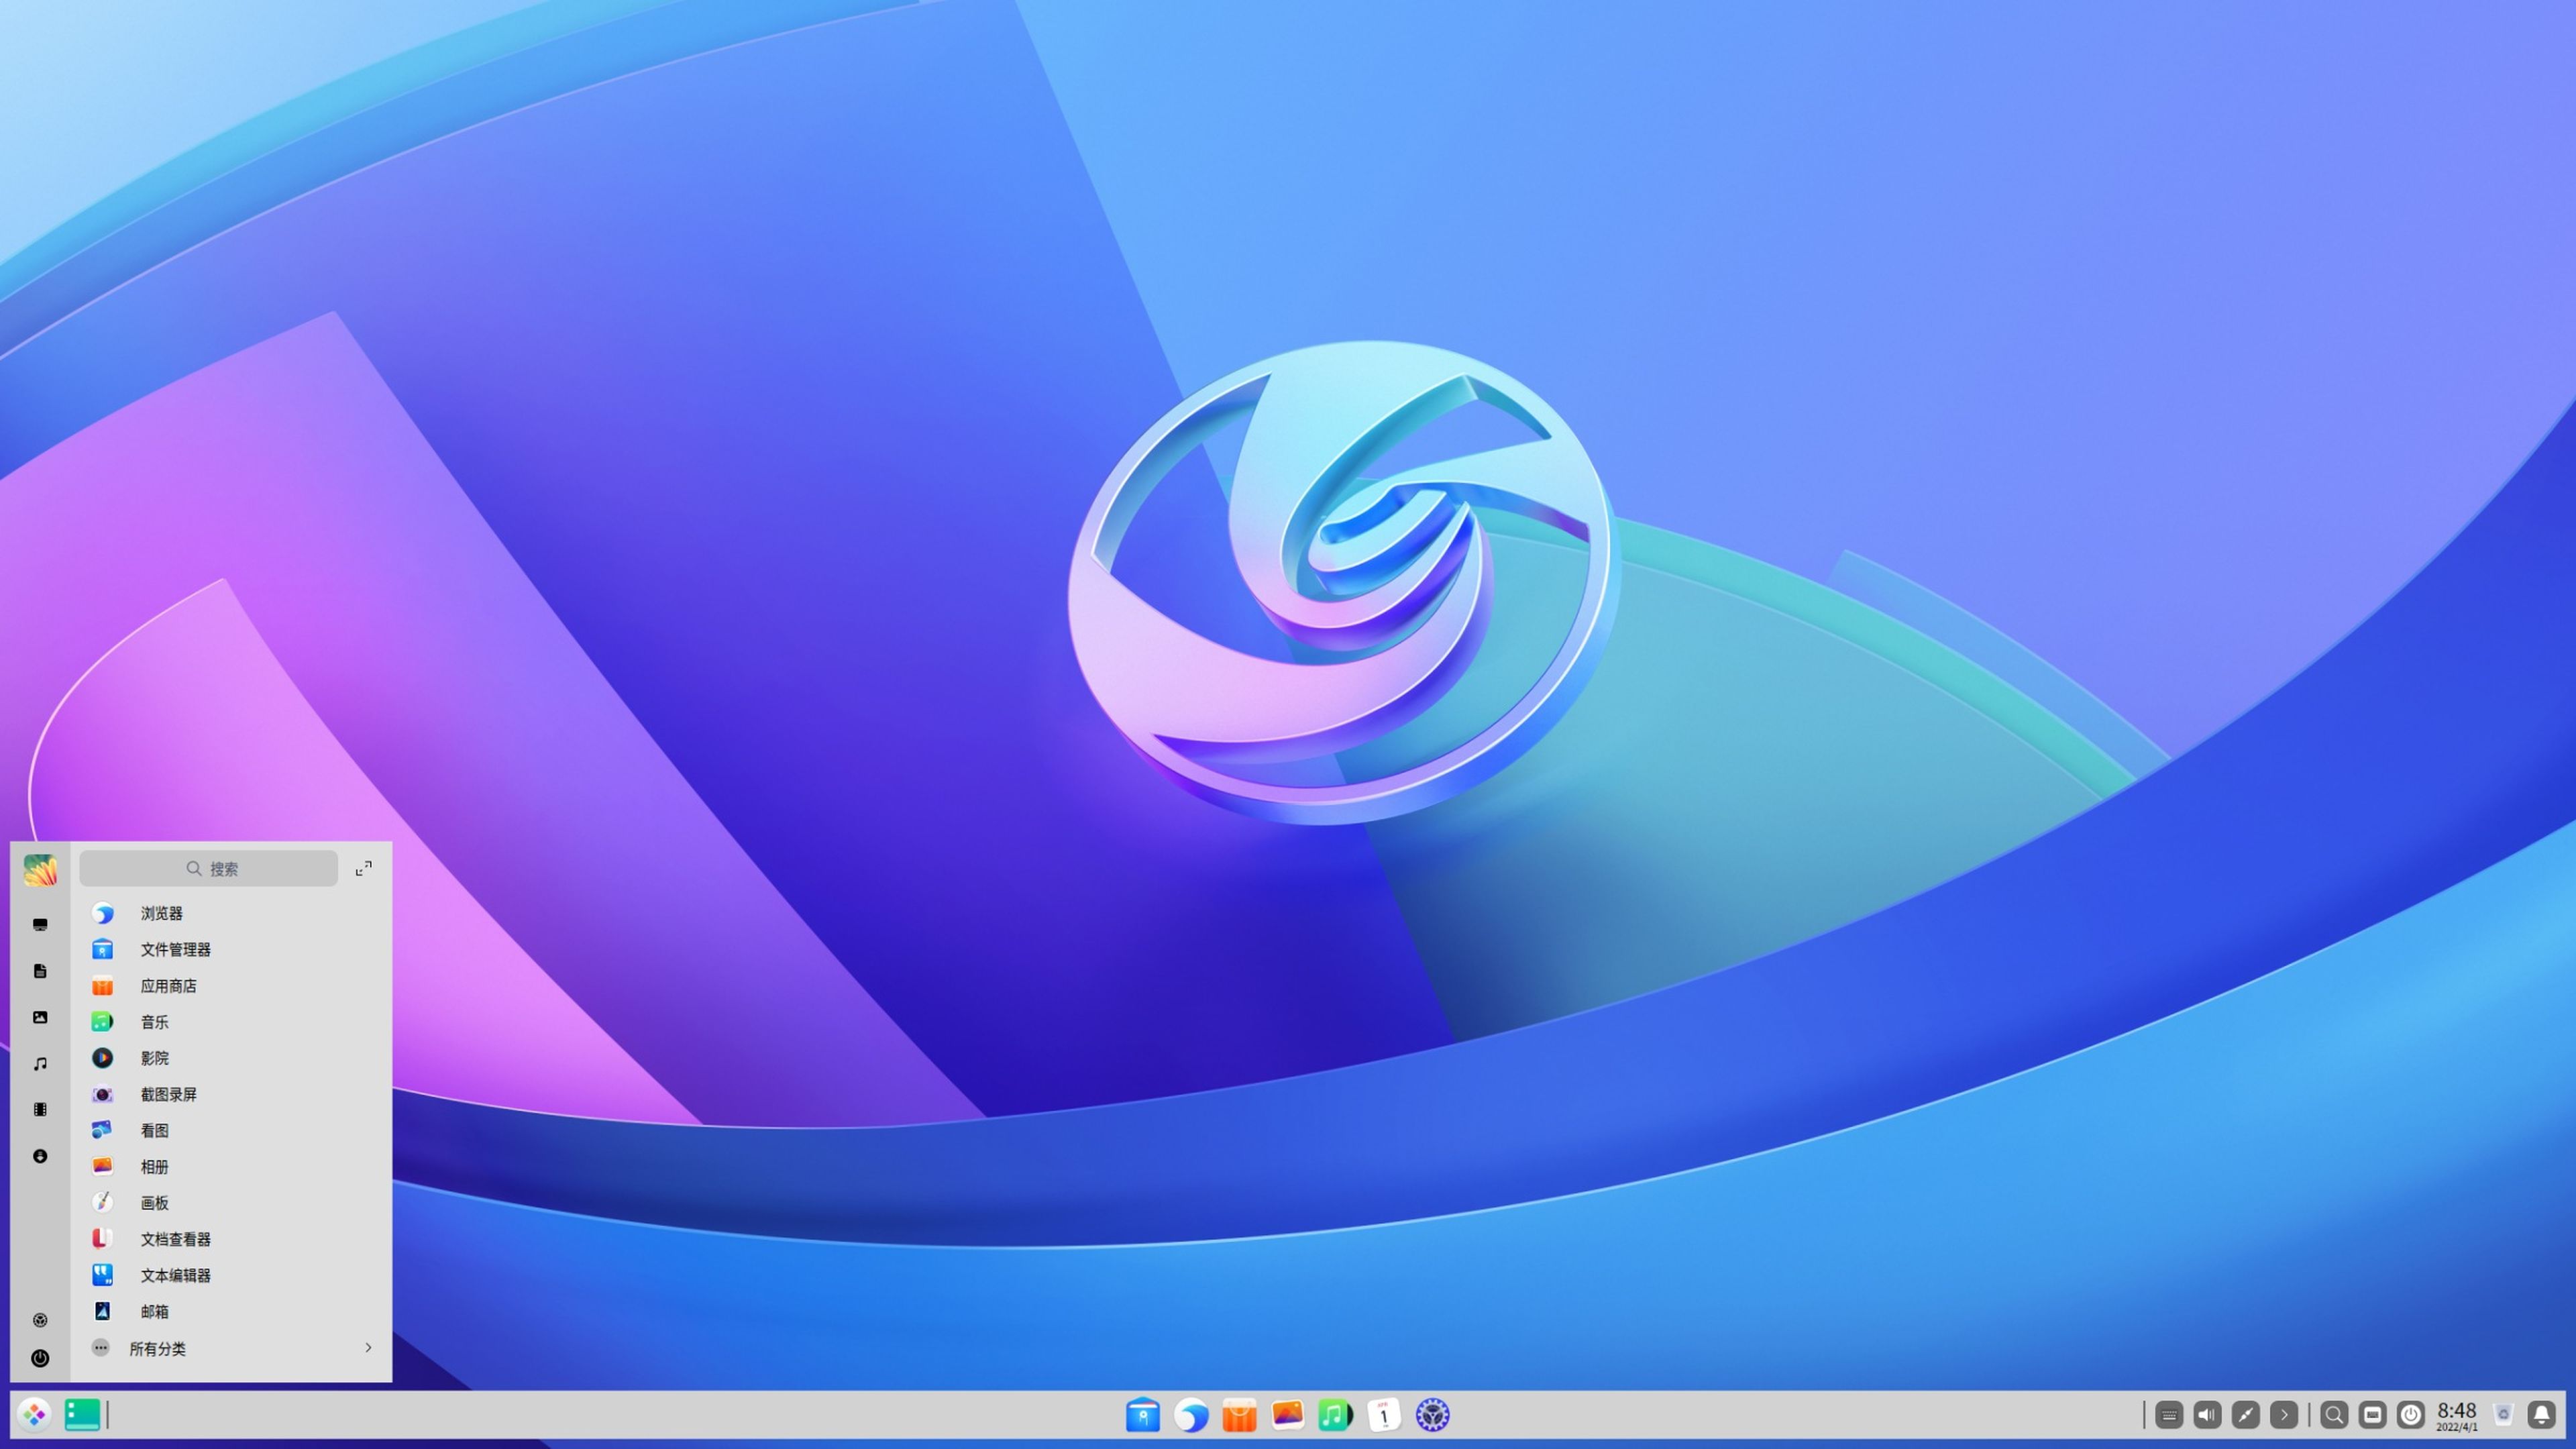Launch 影院 from the launcher list

pyautogui.click(x=231, y=1058)
